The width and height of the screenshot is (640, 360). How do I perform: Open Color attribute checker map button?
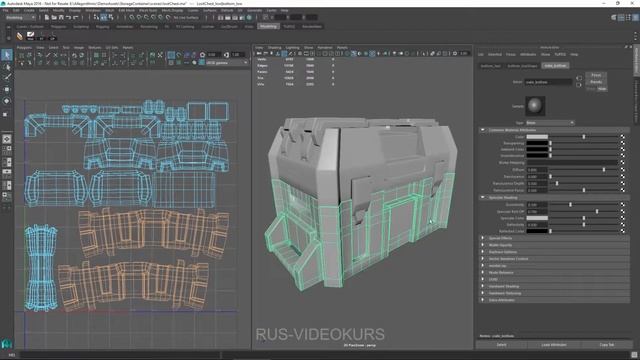coord(622,137)
